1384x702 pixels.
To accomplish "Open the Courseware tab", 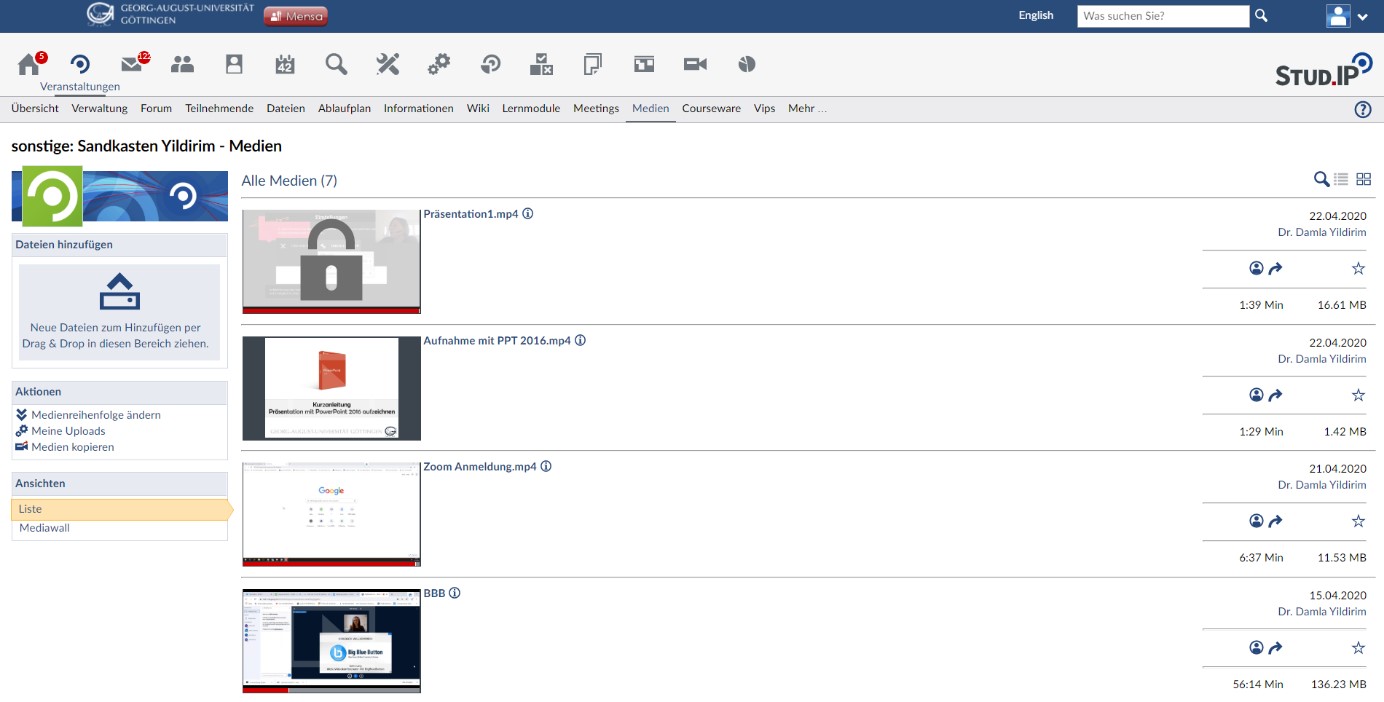I will (x=711, y=108).
